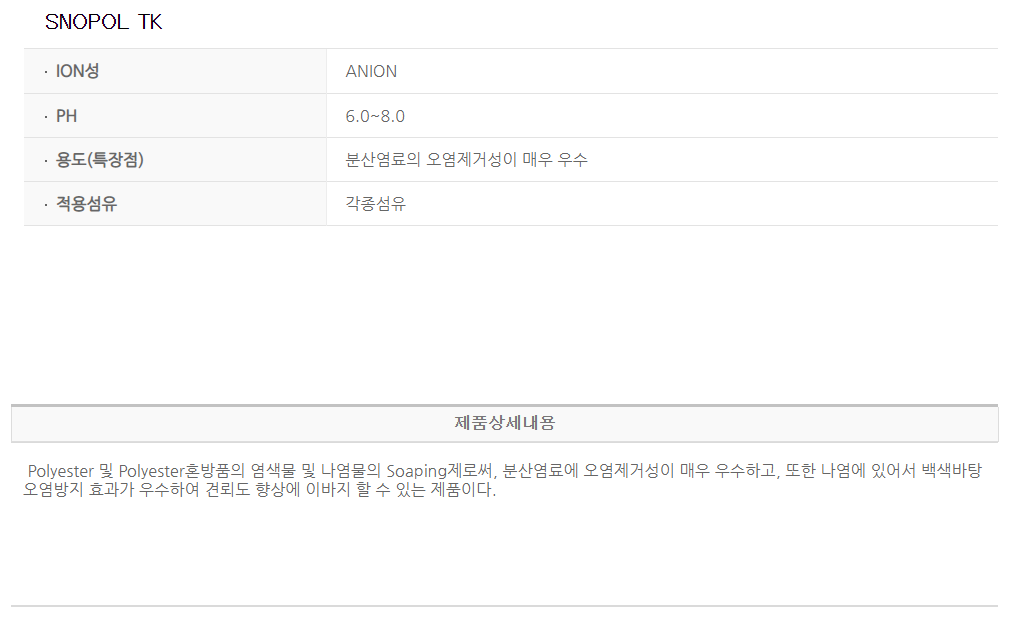Screen dimensions: 1009x617
Task: Click the 분산염료의 오염제거성이 매우 우수 value
Action: [466, 160]
